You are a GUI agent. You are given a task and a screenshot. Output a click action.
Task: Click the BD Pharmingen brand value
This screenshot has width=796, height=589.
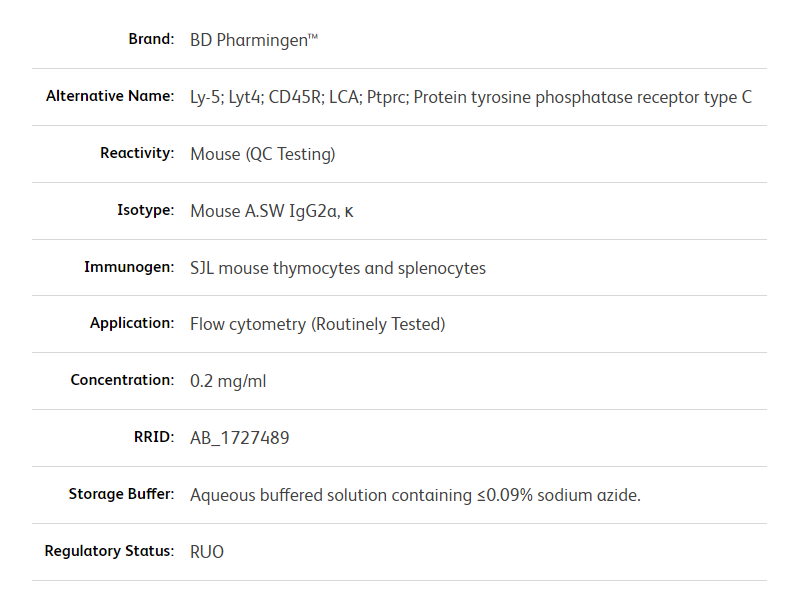[x=254, y=41]
